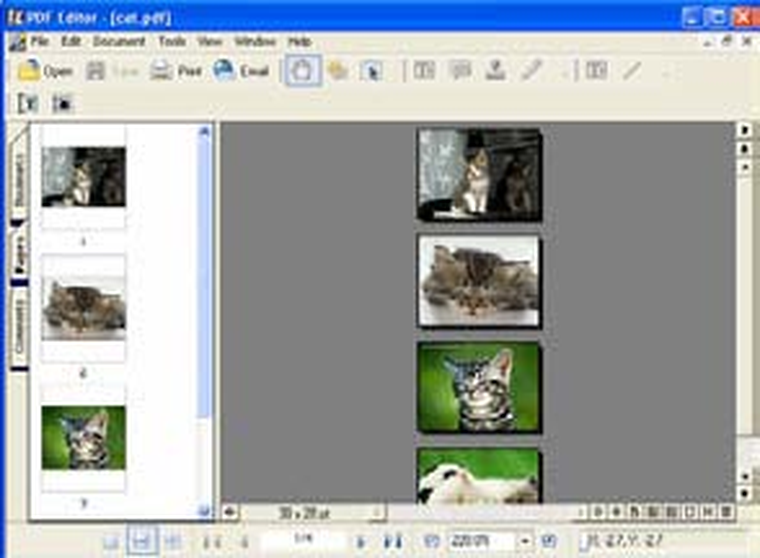Go to the next page
This screenshot has width=760, height=558.
pyautogui.click(x=361, y=542)
